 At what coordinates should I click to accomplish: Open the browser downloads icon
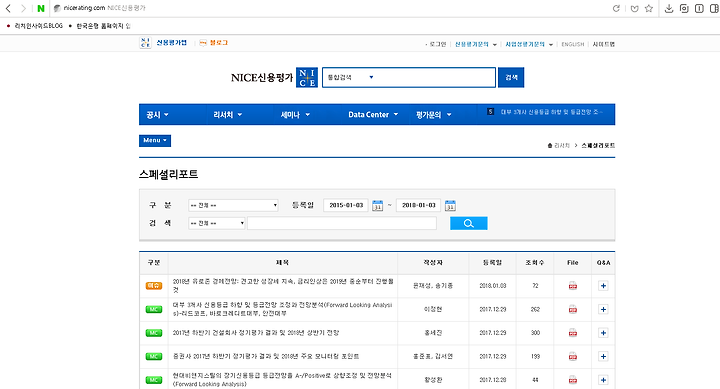(x=669, y=8)
